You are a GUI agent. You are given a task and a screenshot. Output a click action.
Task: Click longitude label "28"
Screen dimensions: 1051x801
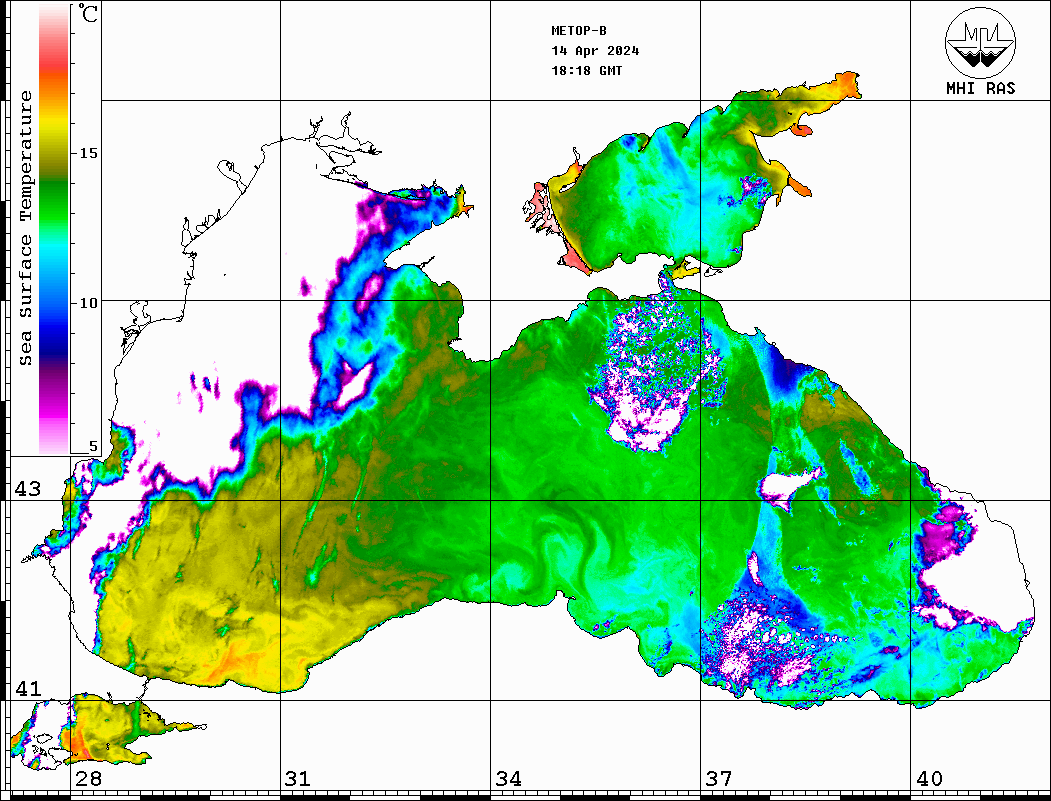(x=88, y=779)
